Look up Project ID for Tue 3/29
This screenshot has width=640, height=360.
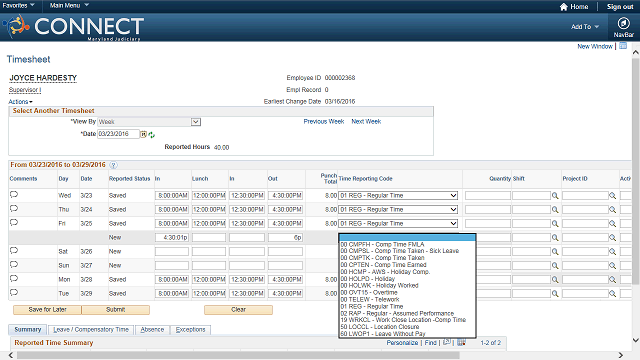[x=612, y=293]
